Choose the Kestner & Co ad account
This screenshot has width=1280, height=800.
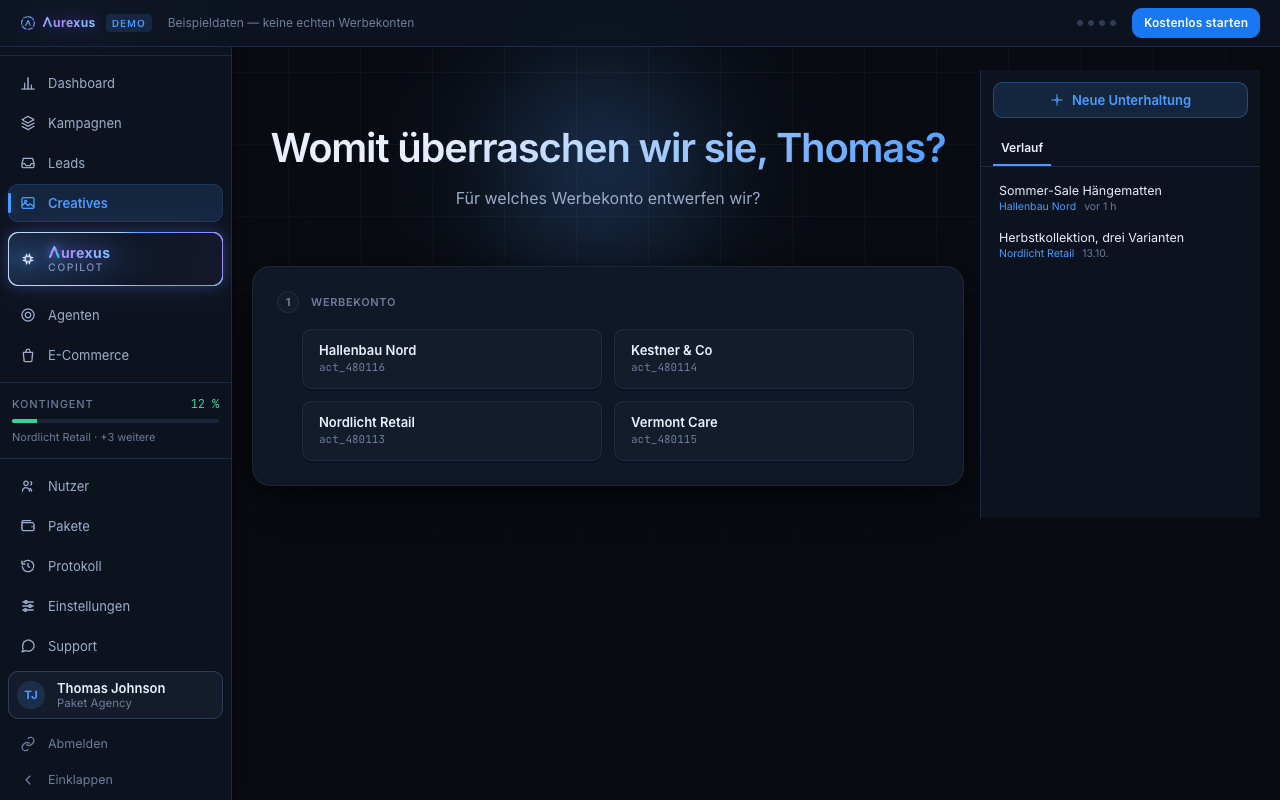[x=764, y=359]
